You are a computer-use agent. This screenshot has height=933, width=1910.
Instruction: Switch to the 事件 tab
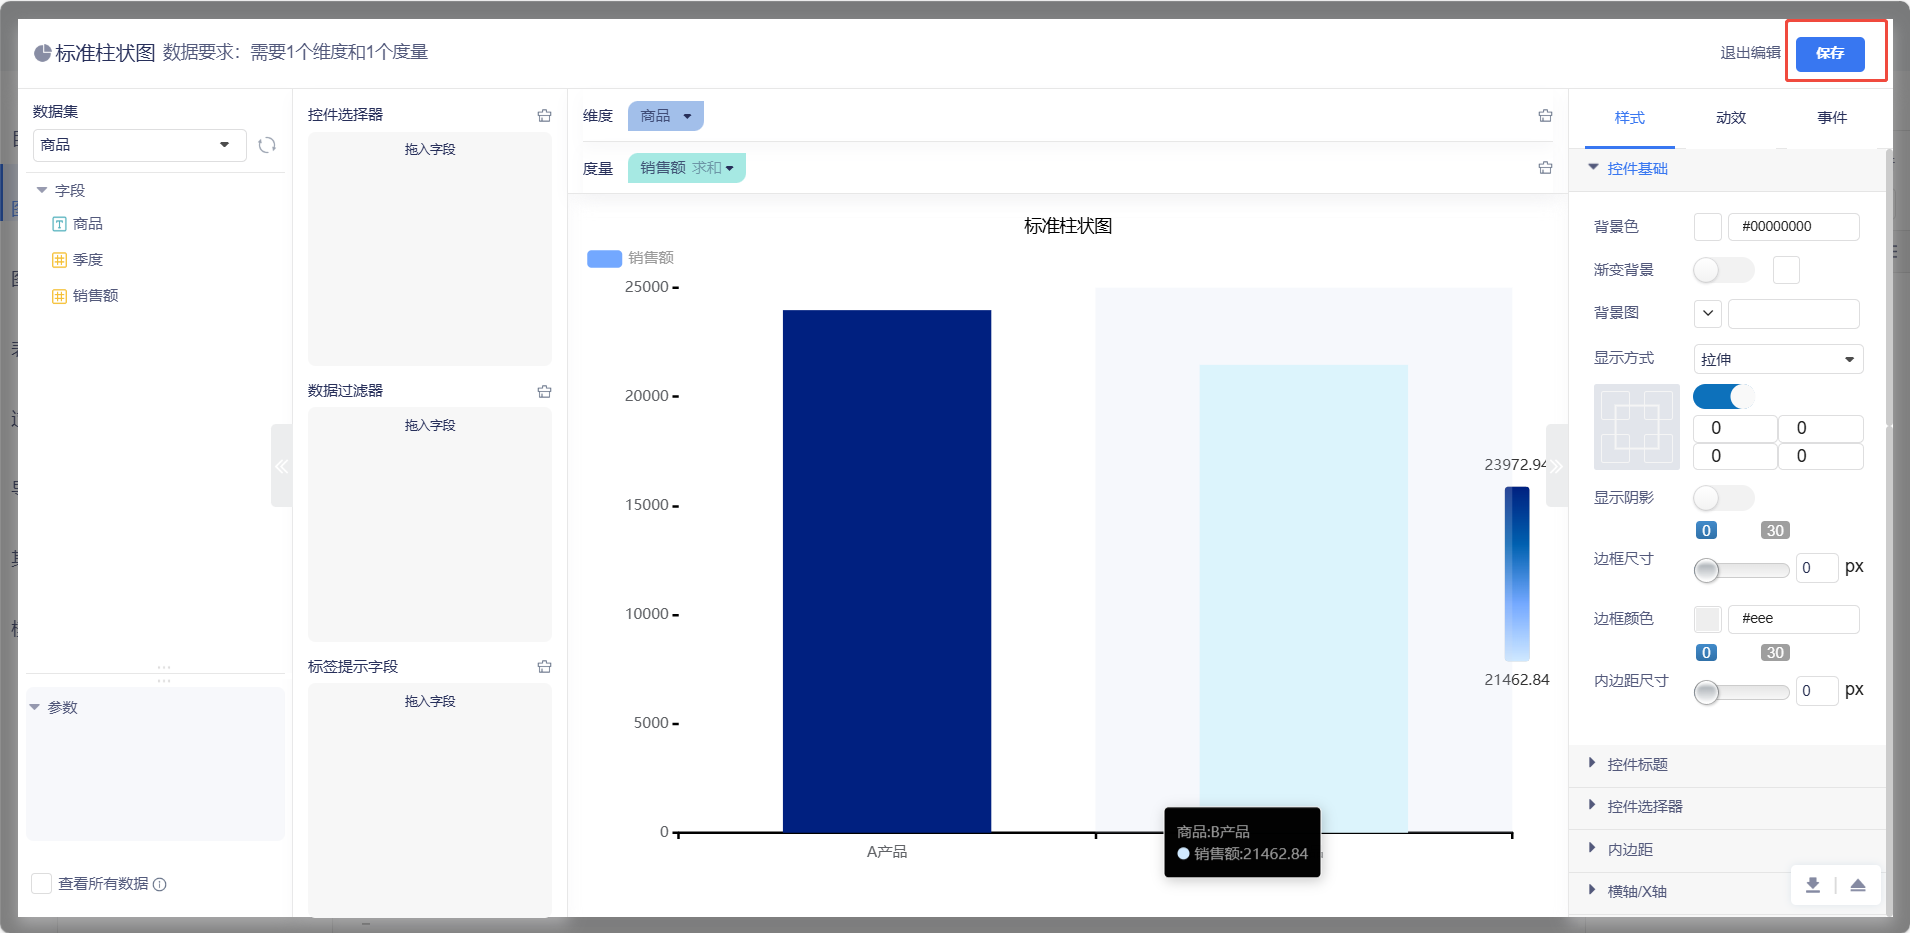click(1831, 118)
